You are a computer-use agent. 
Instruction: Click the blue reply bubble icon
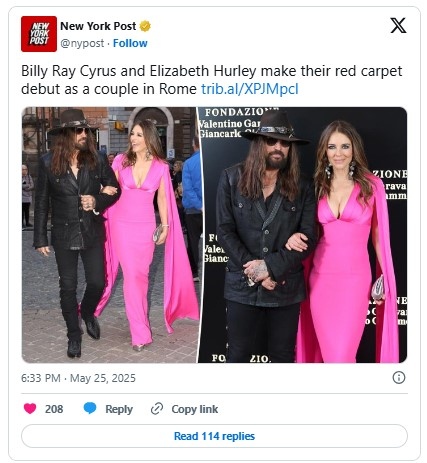tap(90, 408)
